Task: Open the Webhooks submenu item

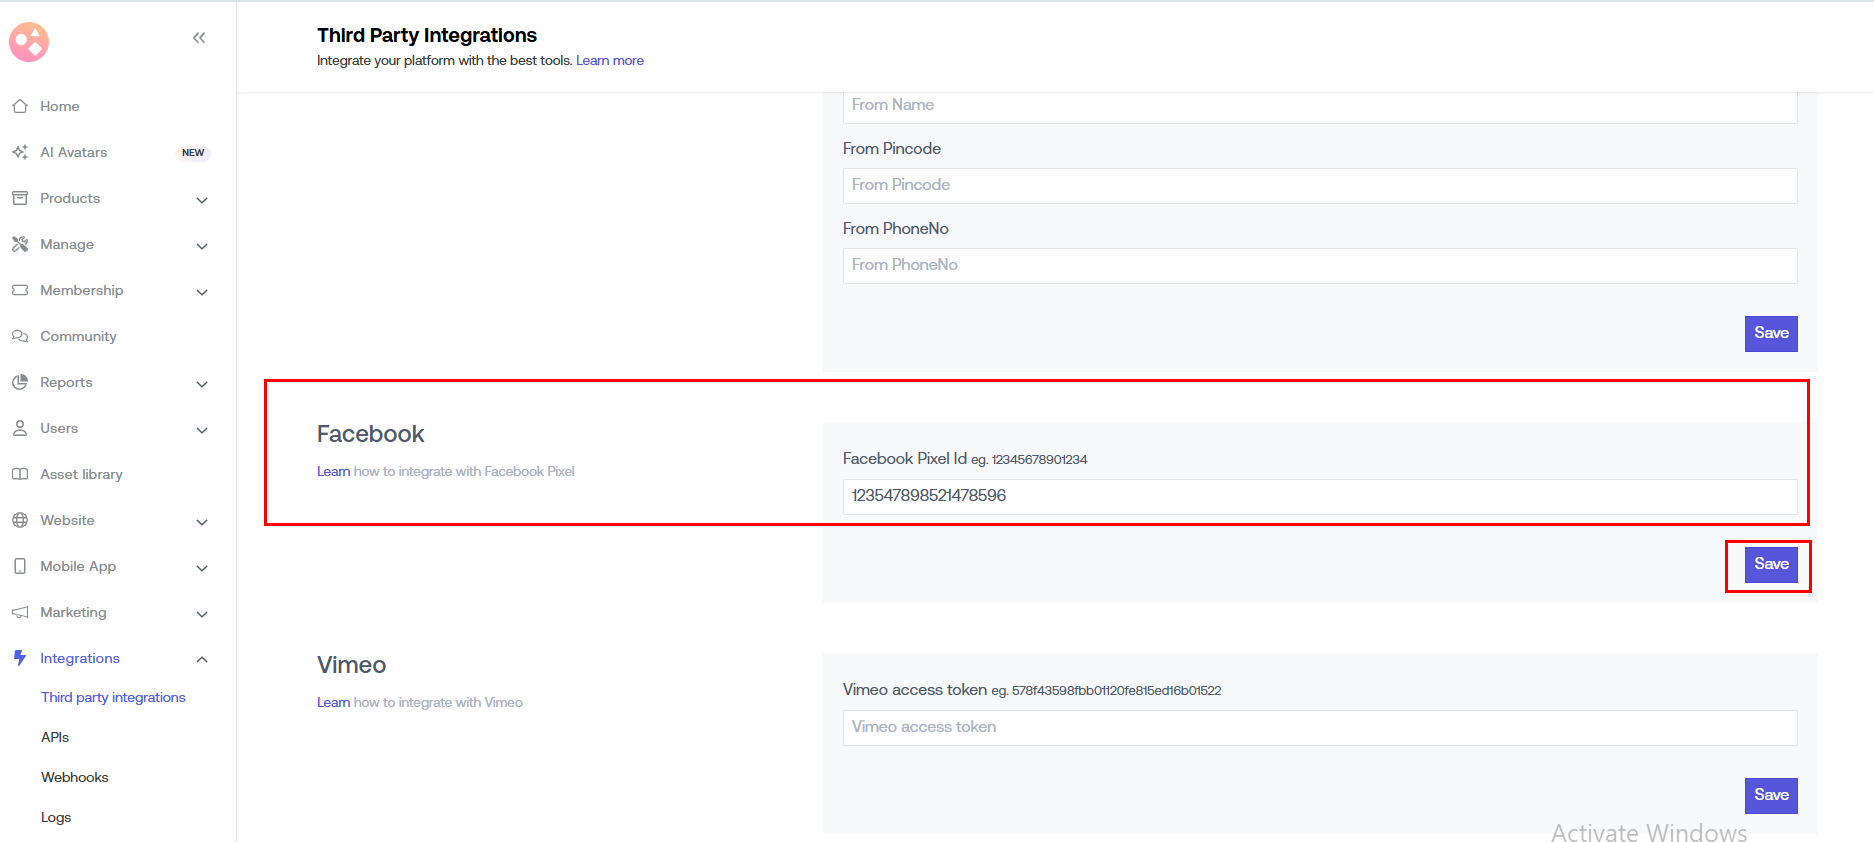Action: (x=75, y=777)
